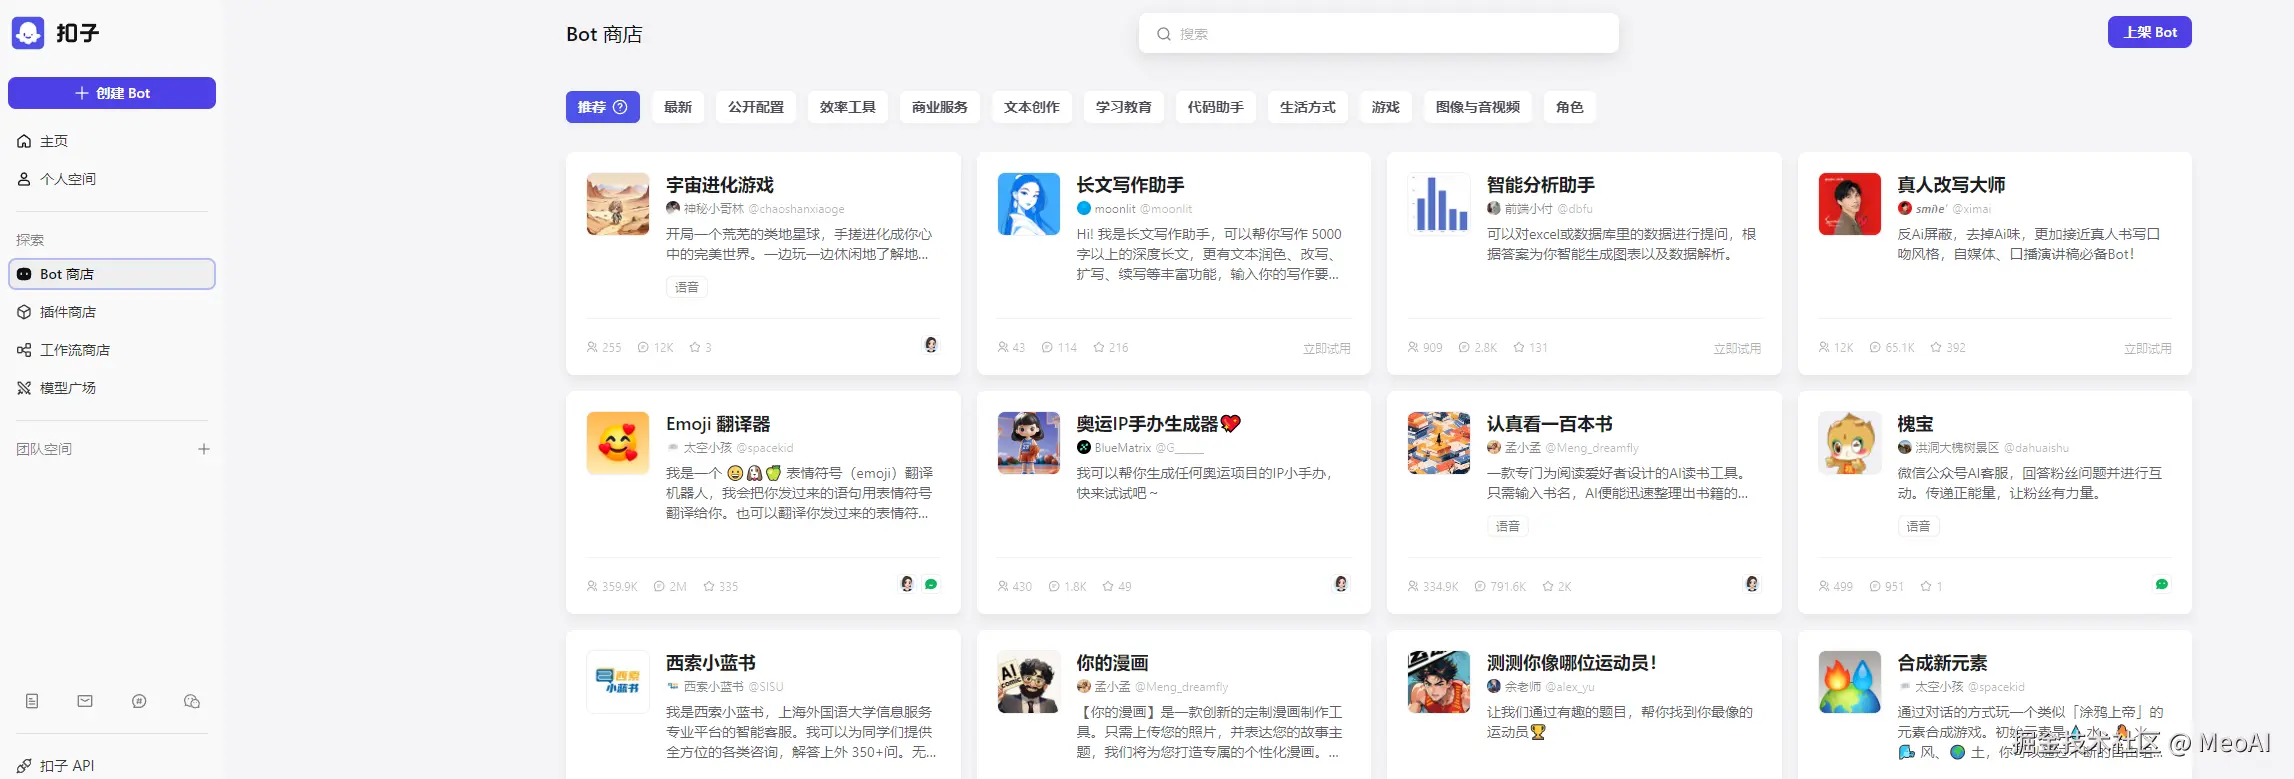Open 主页 in the sidebar
This screenshot has height=779, width=2294.
[x=112, y=141]
